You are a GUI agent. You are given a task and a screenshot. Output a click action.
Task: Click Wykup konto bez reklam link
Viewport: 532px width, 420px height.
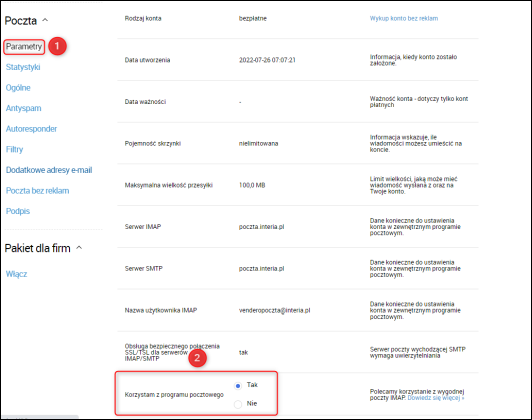coord(404,18)
